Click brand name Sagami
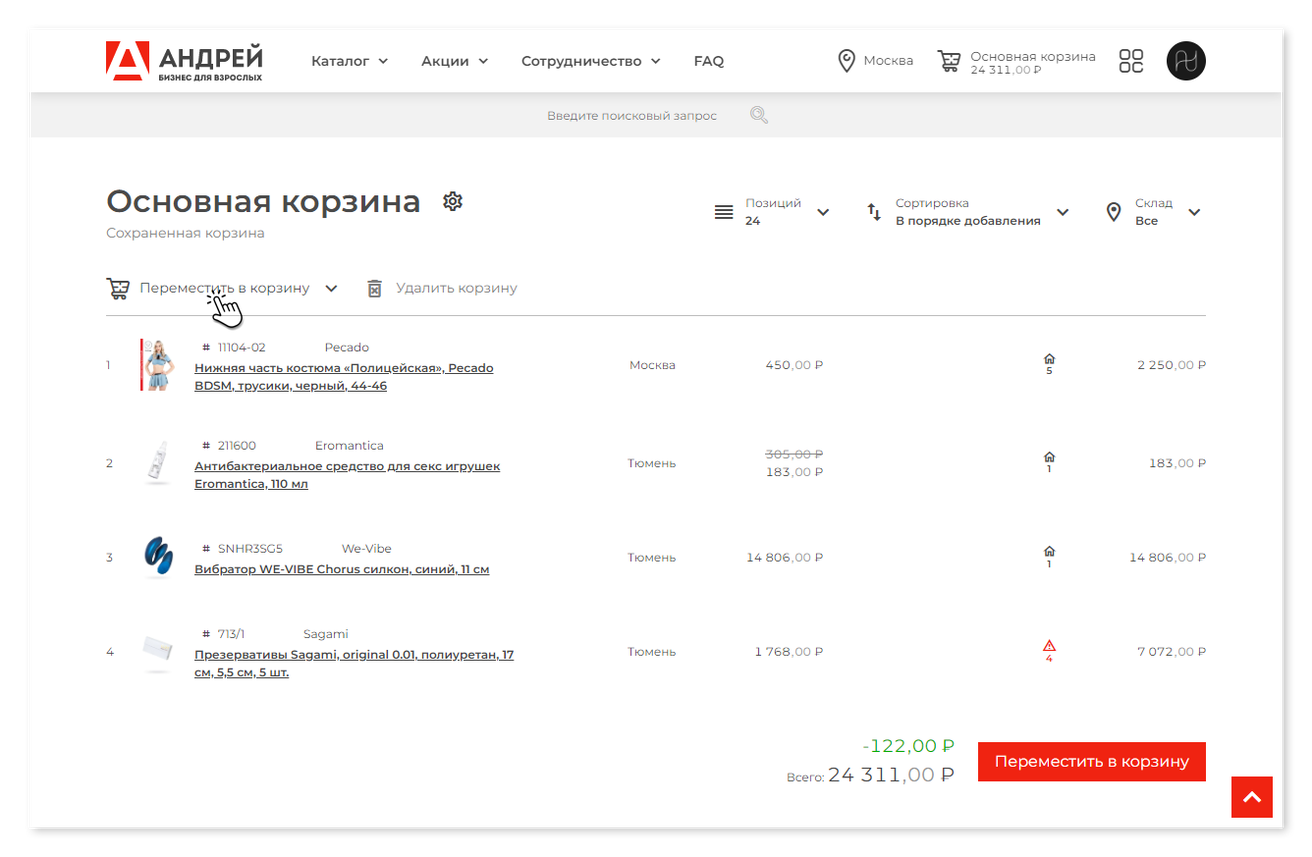 pyautogui.click(x=326, y=634)
